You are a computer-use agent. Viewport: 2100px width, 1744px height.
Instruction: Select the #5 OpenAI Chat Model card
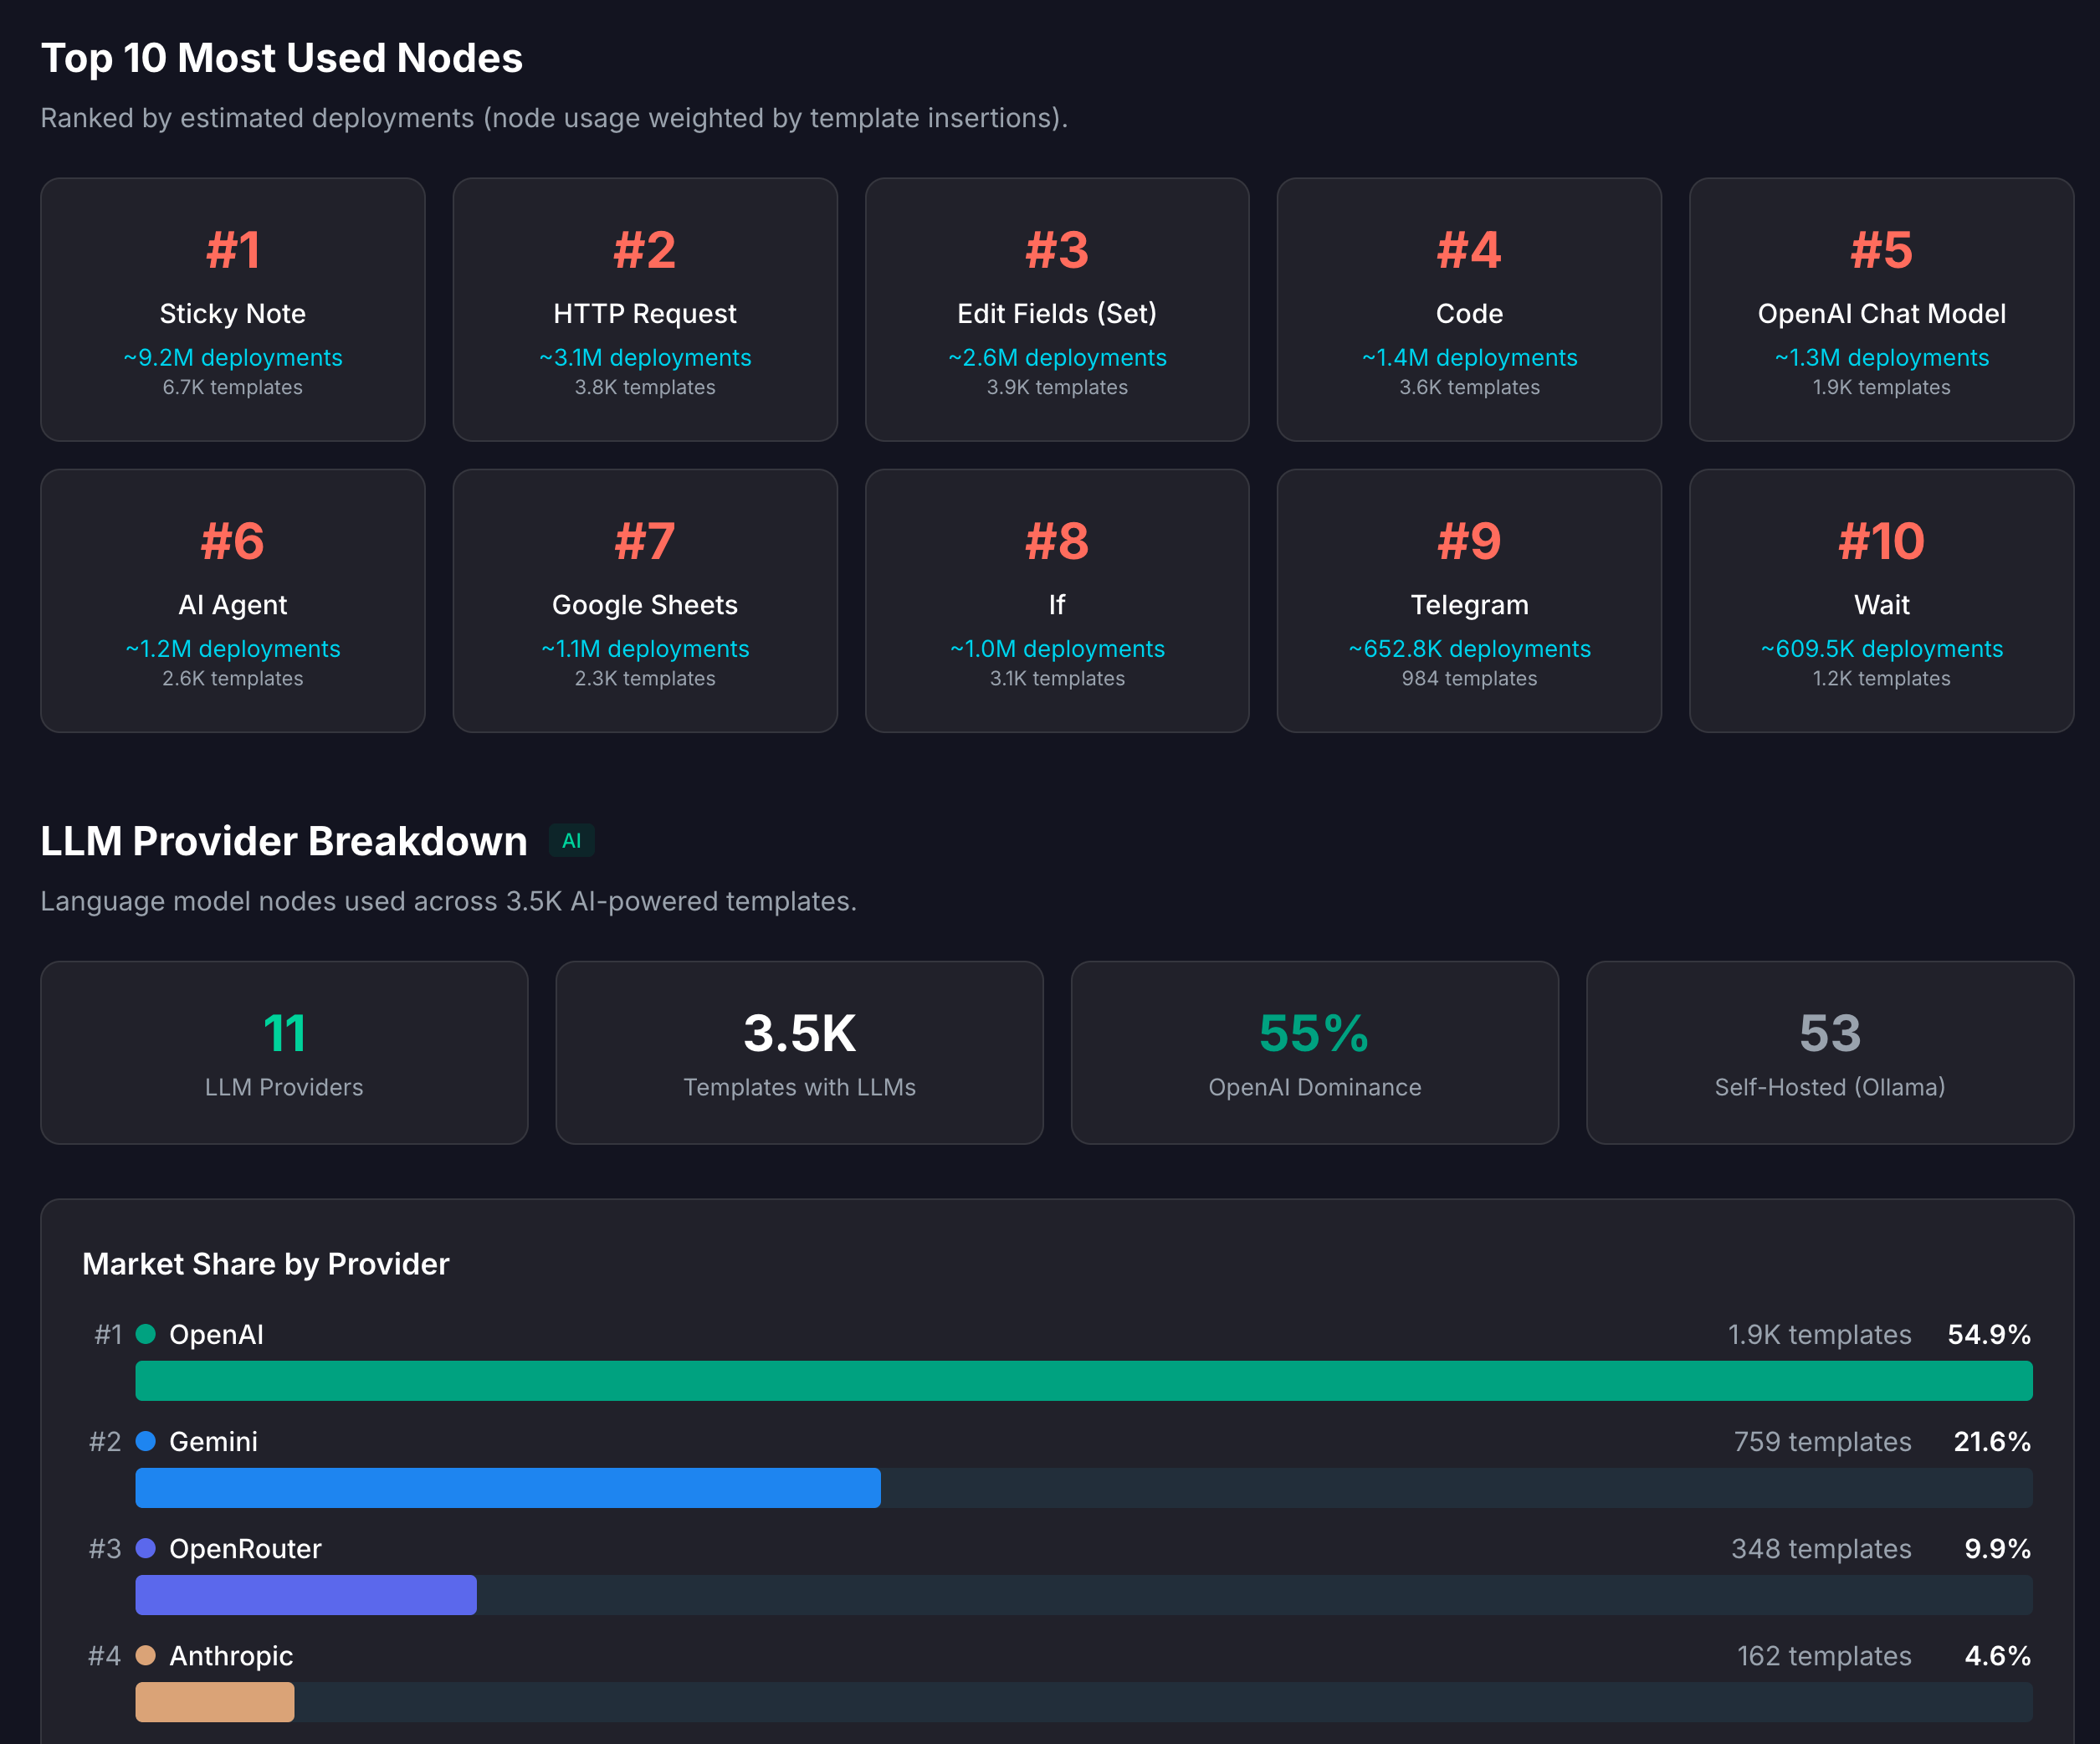coord(1881,310)
